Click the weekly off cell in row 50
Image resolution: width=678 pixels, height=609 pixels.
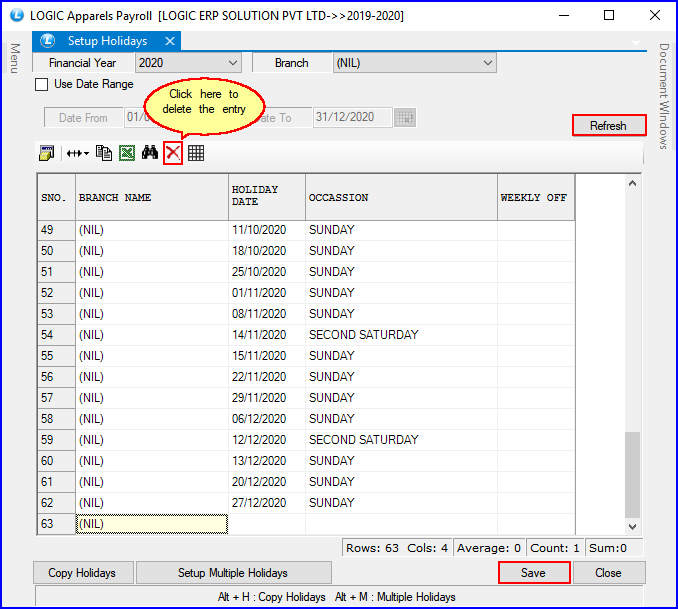pos(536,251)
